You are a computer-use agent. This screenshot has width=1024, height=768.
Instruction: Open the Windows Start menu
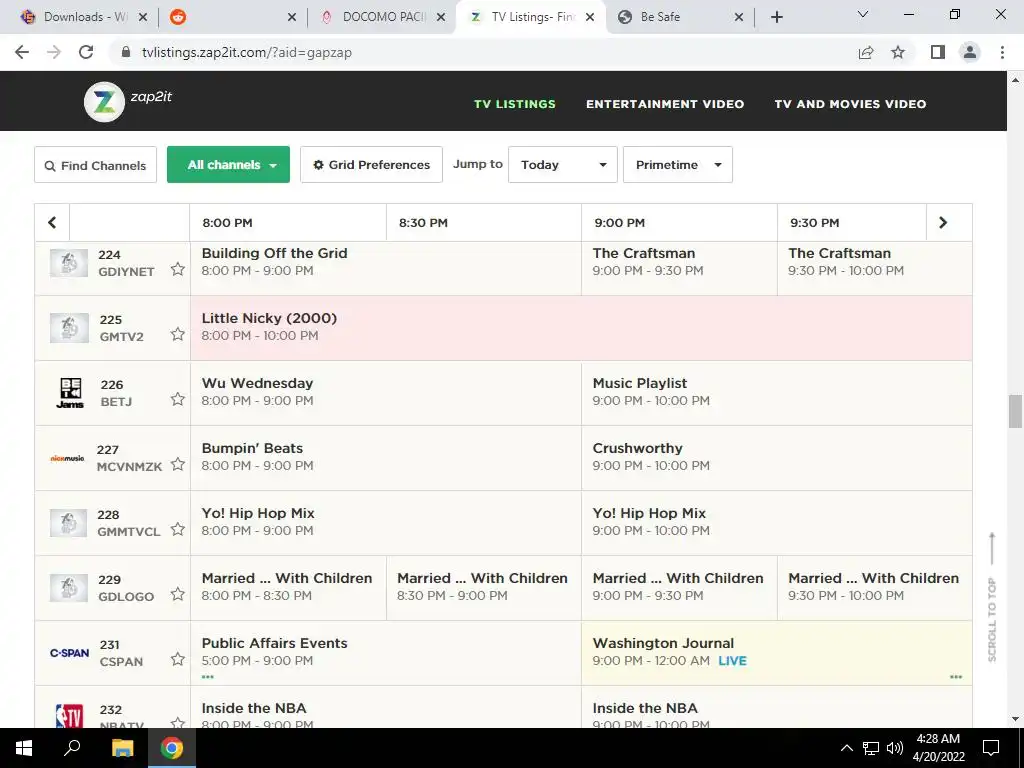tap(24, 748)
